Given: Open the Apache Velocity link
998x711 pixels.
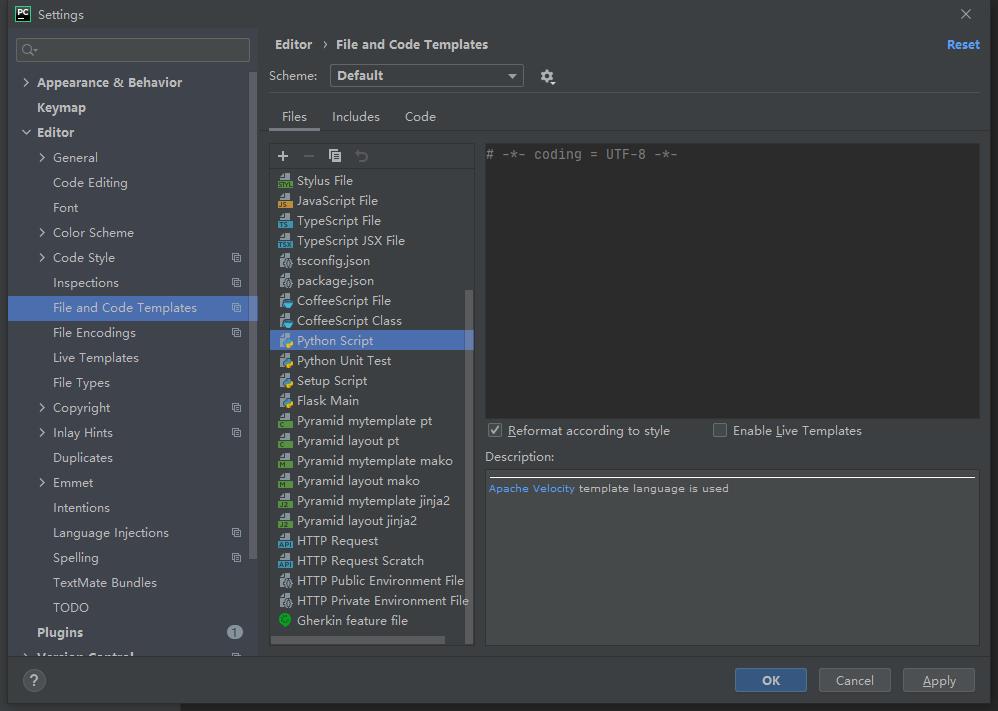Looking at the screenshot, I should tap(531, 489).
